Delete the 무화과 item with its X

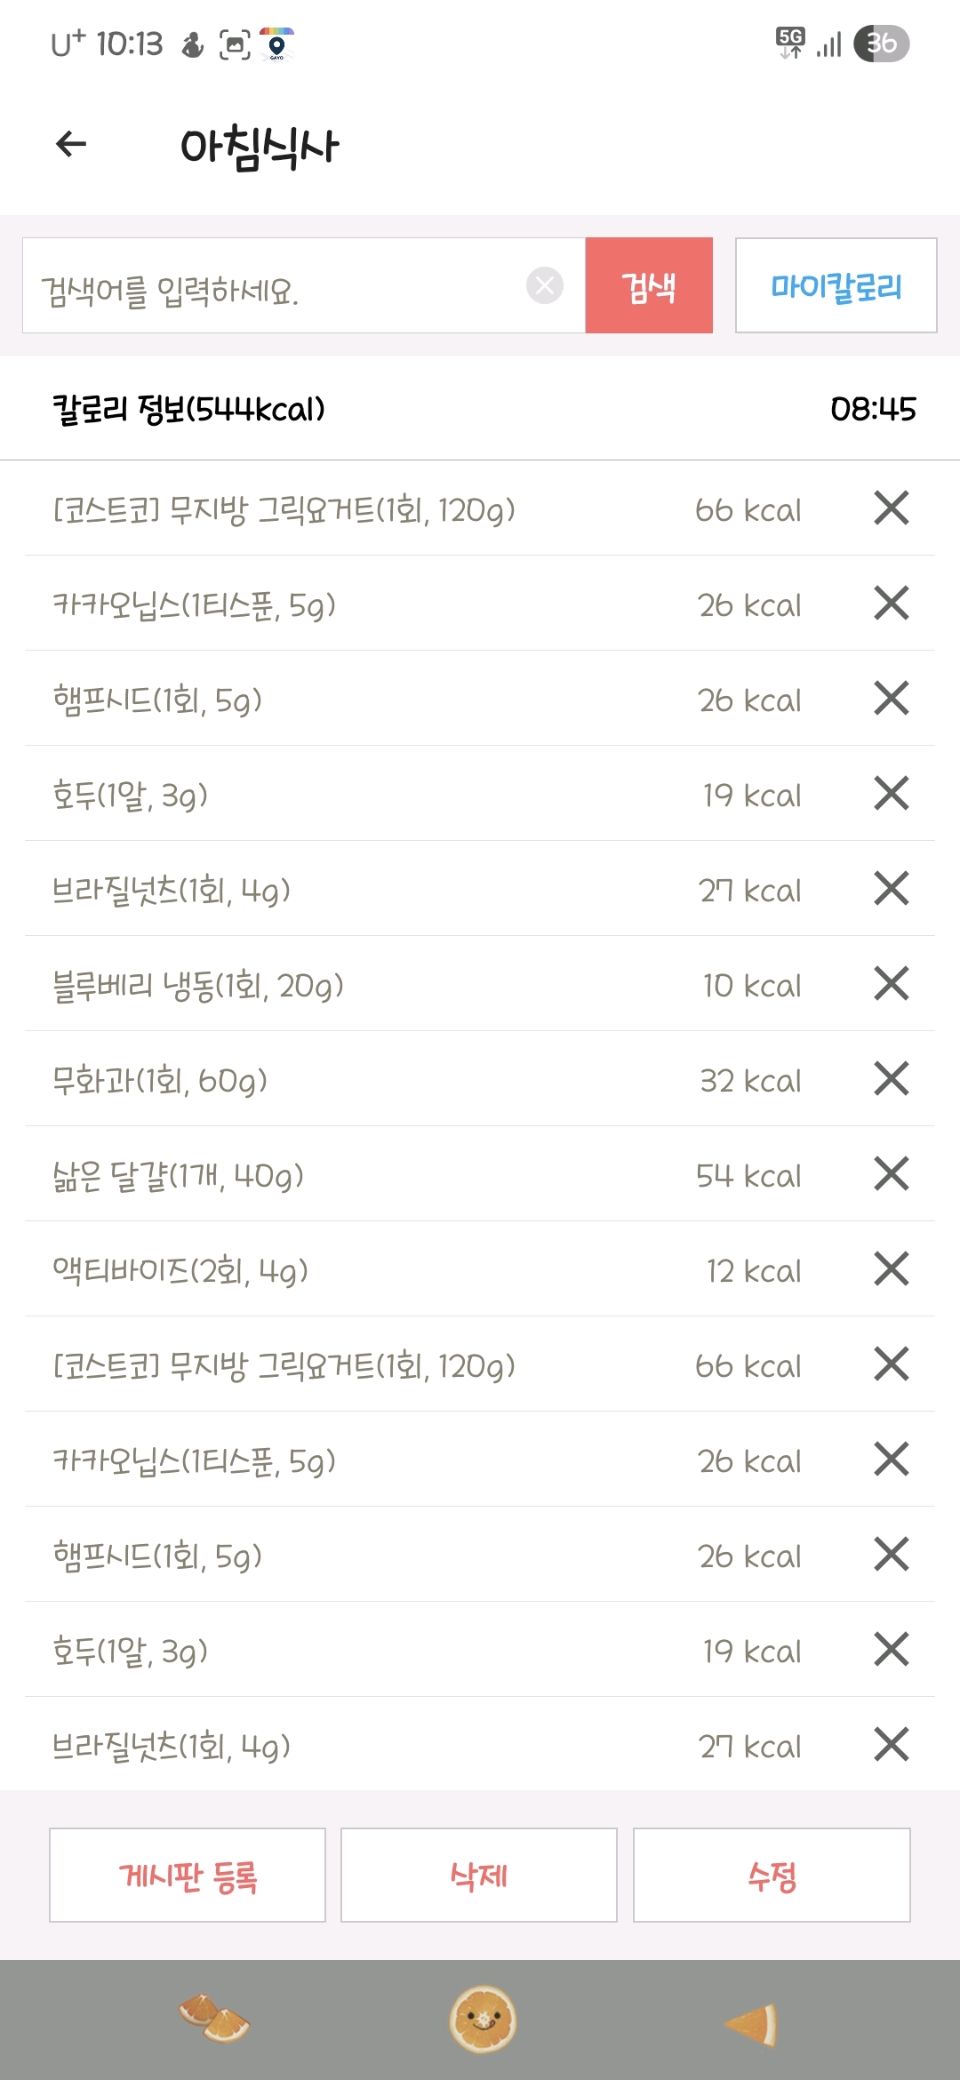coord(890,1079)
